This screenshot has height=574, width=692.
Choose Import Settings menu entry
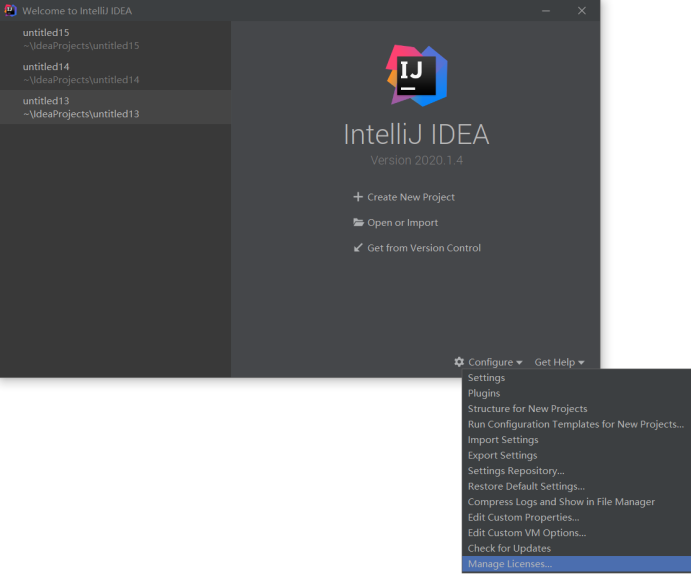tap(576, 440)
